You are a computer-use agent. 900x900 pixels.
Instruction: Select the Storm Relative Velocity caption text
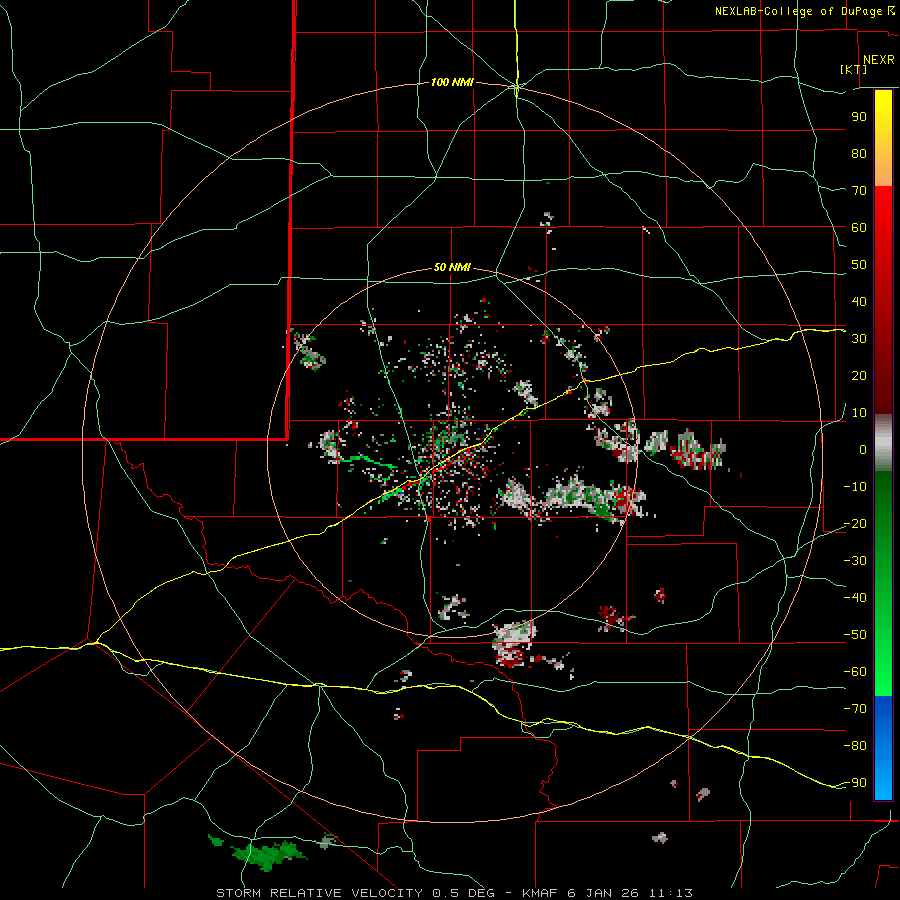pos(454,893)
